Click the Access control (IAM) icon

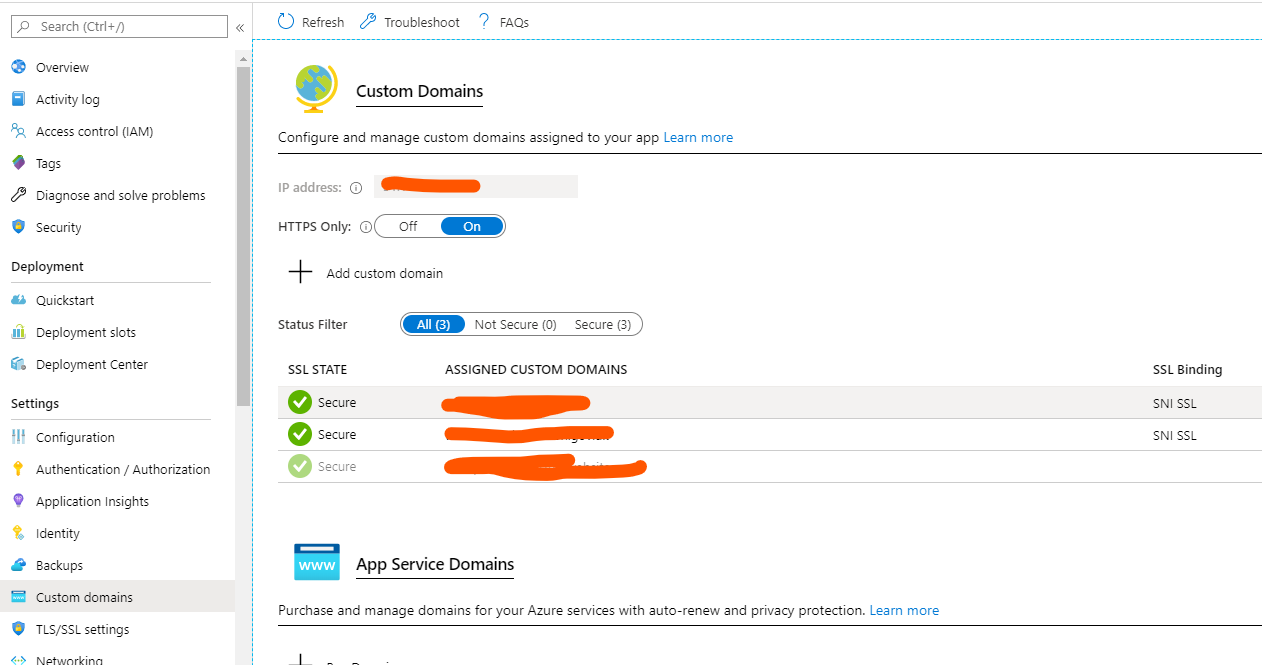[18, 131]
